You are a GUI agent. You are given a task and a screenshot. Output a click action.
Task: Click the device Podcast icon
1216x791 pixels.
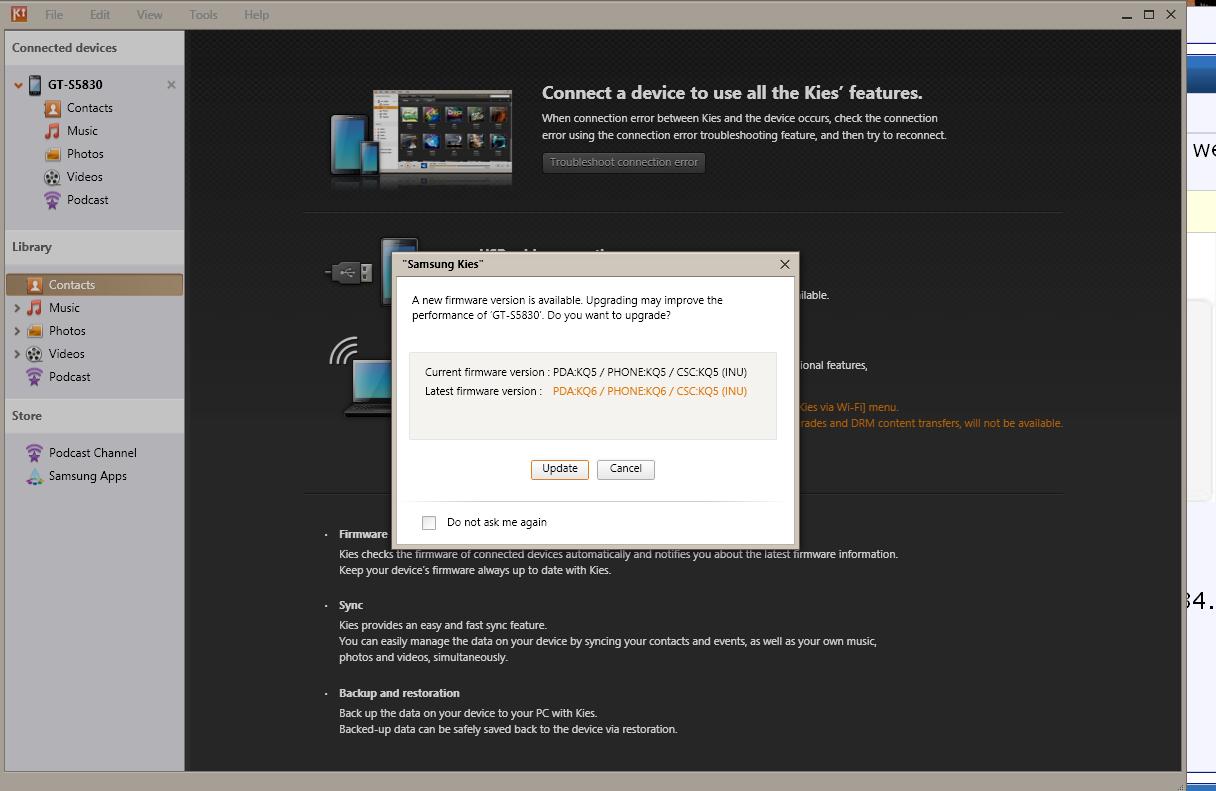click(52, 200)
